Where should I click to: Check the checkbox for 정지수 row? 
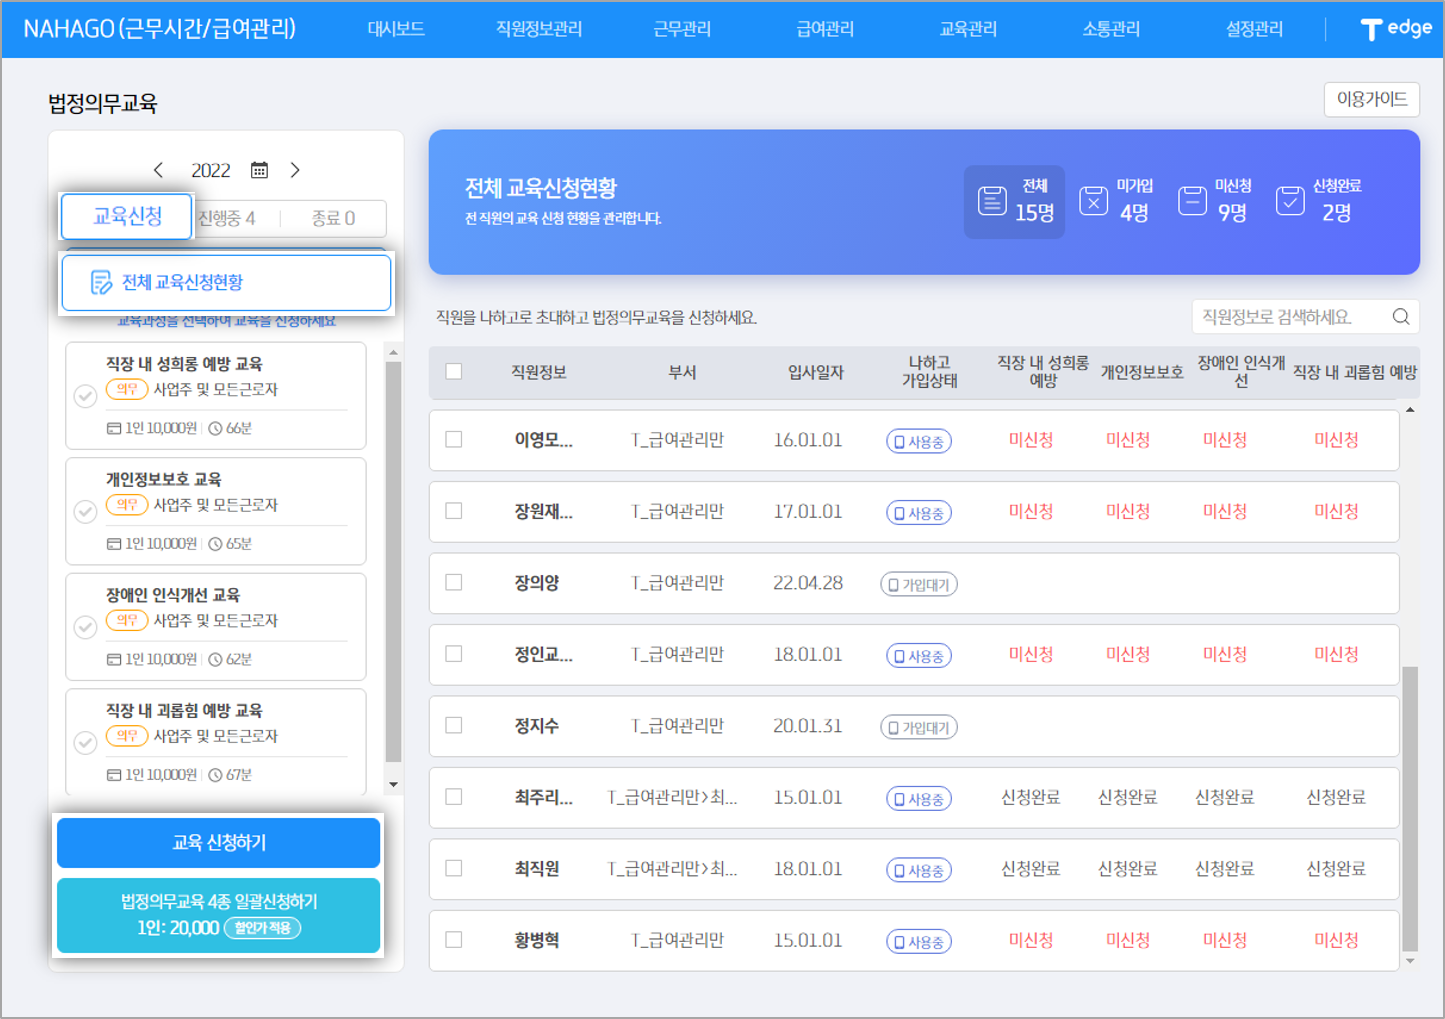point(454,725)
